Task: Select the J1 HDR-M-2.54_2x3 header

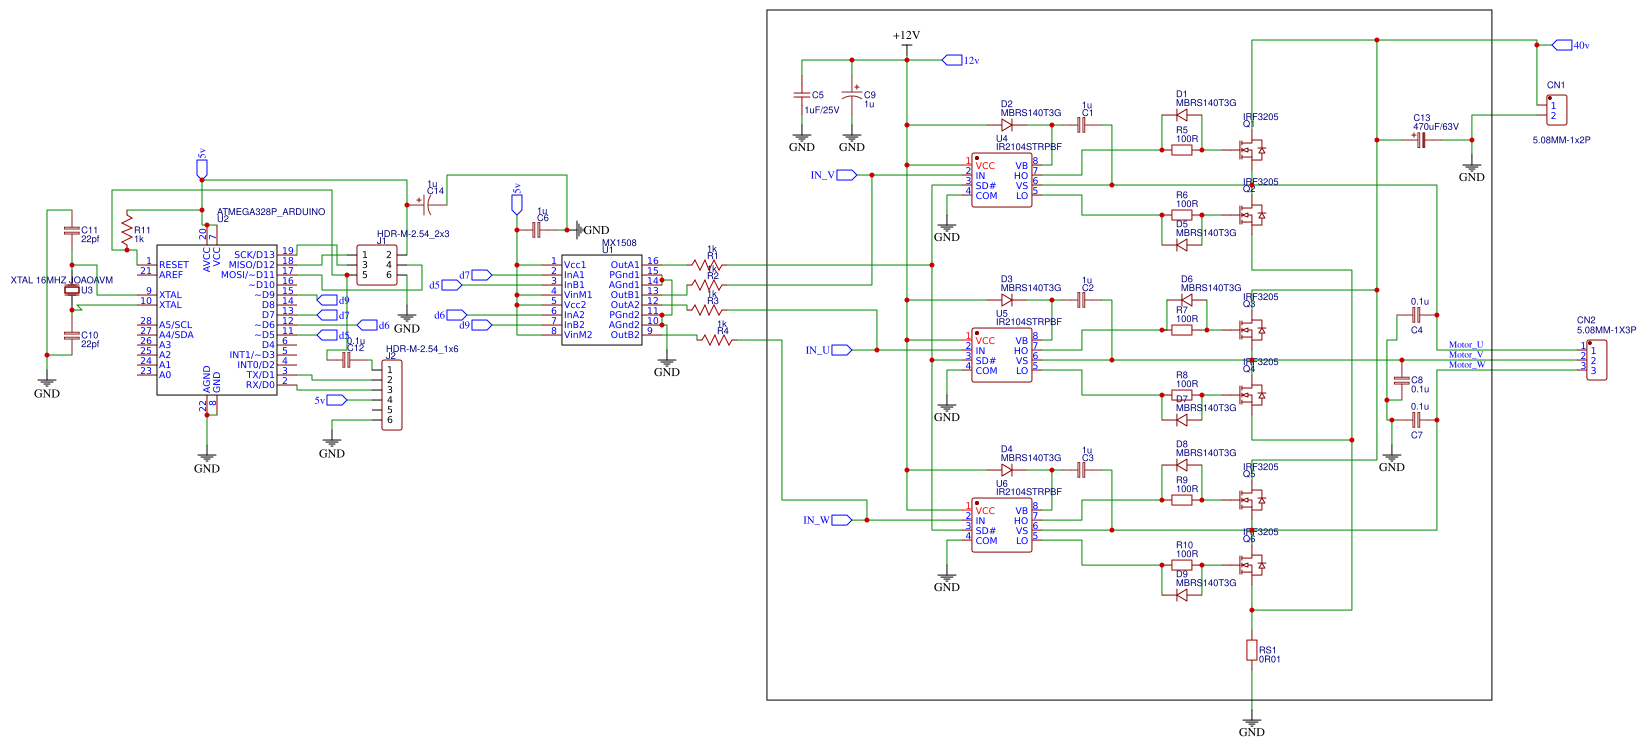Action: [x=377, y=265]
